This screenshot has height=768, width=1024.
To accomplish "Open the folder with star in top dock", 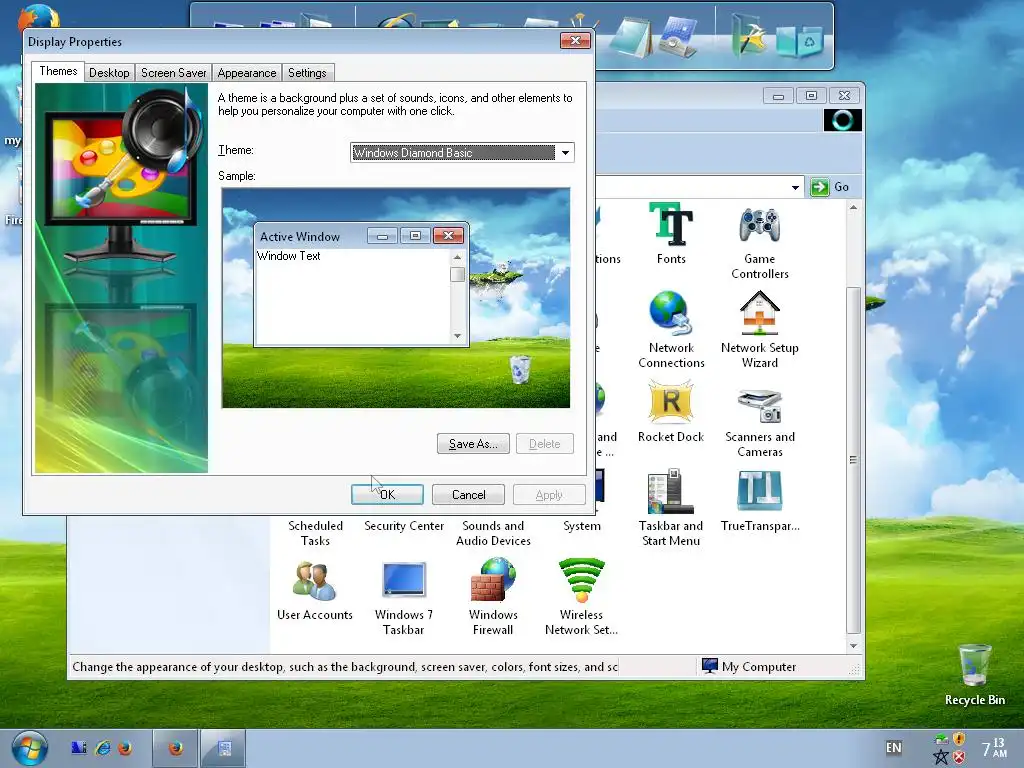I will tap(750, 36).
